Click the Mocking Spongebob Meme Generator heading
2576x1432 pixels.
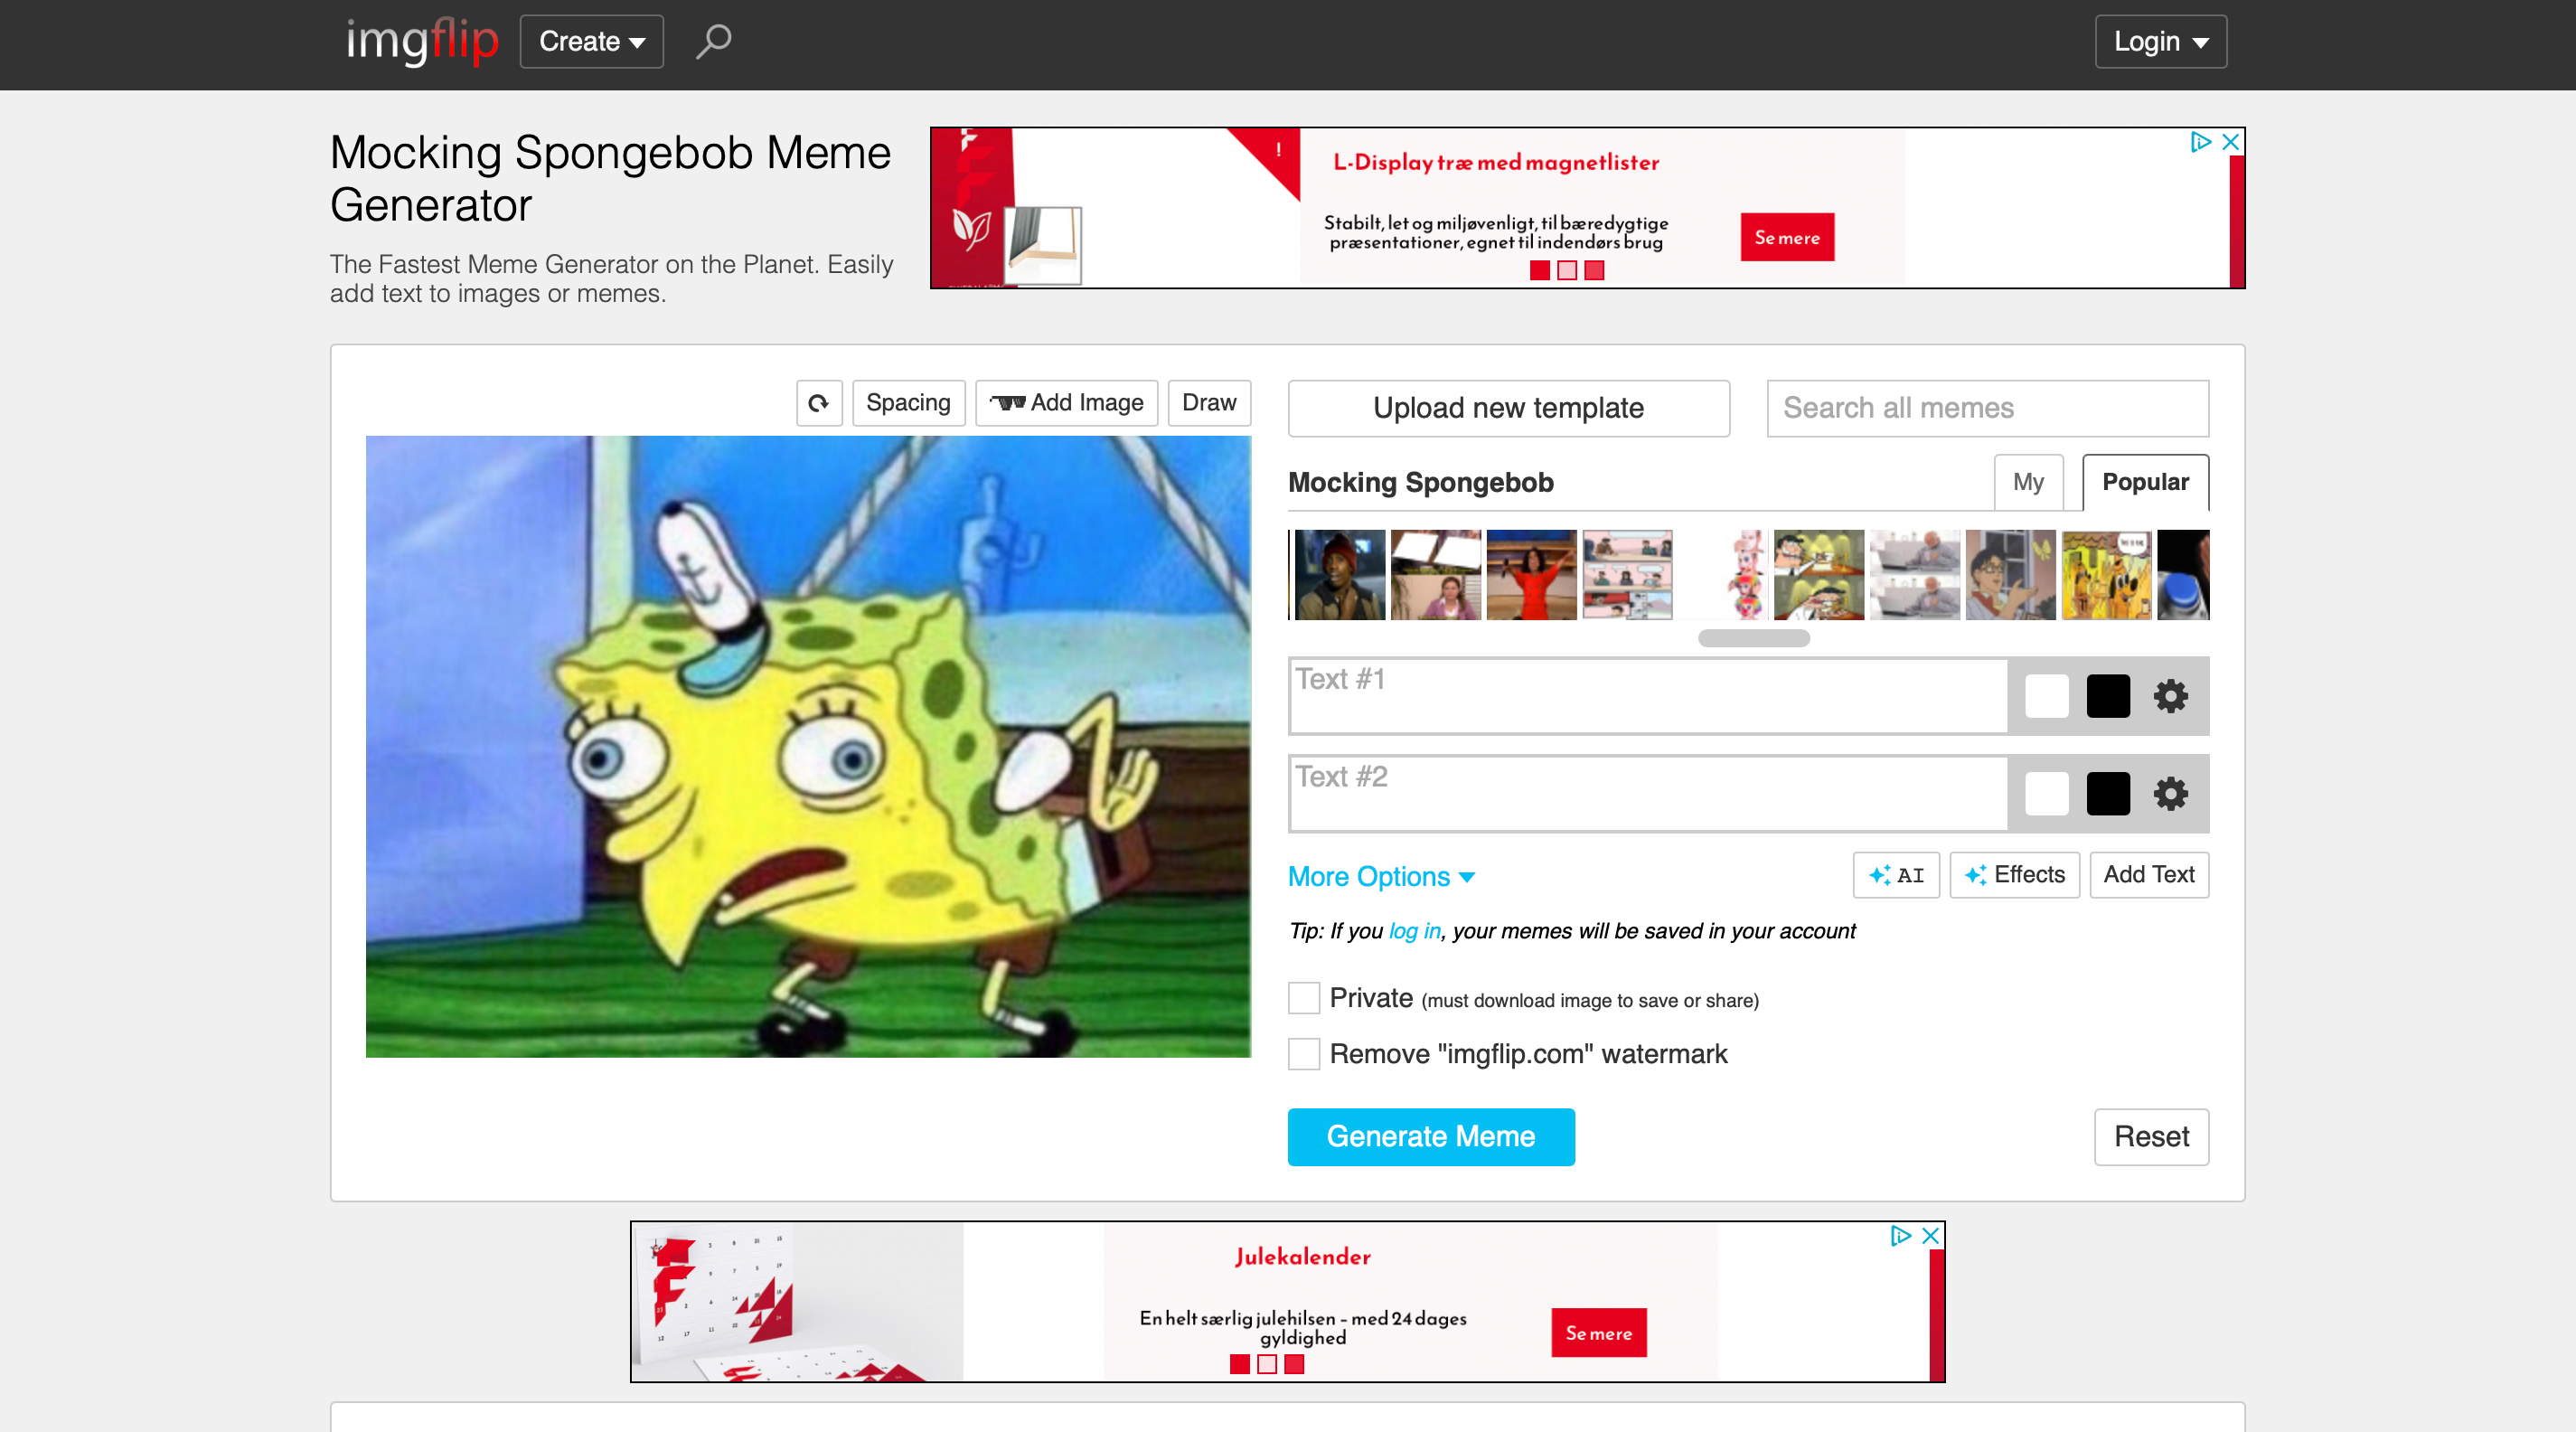tap(610, 179)
